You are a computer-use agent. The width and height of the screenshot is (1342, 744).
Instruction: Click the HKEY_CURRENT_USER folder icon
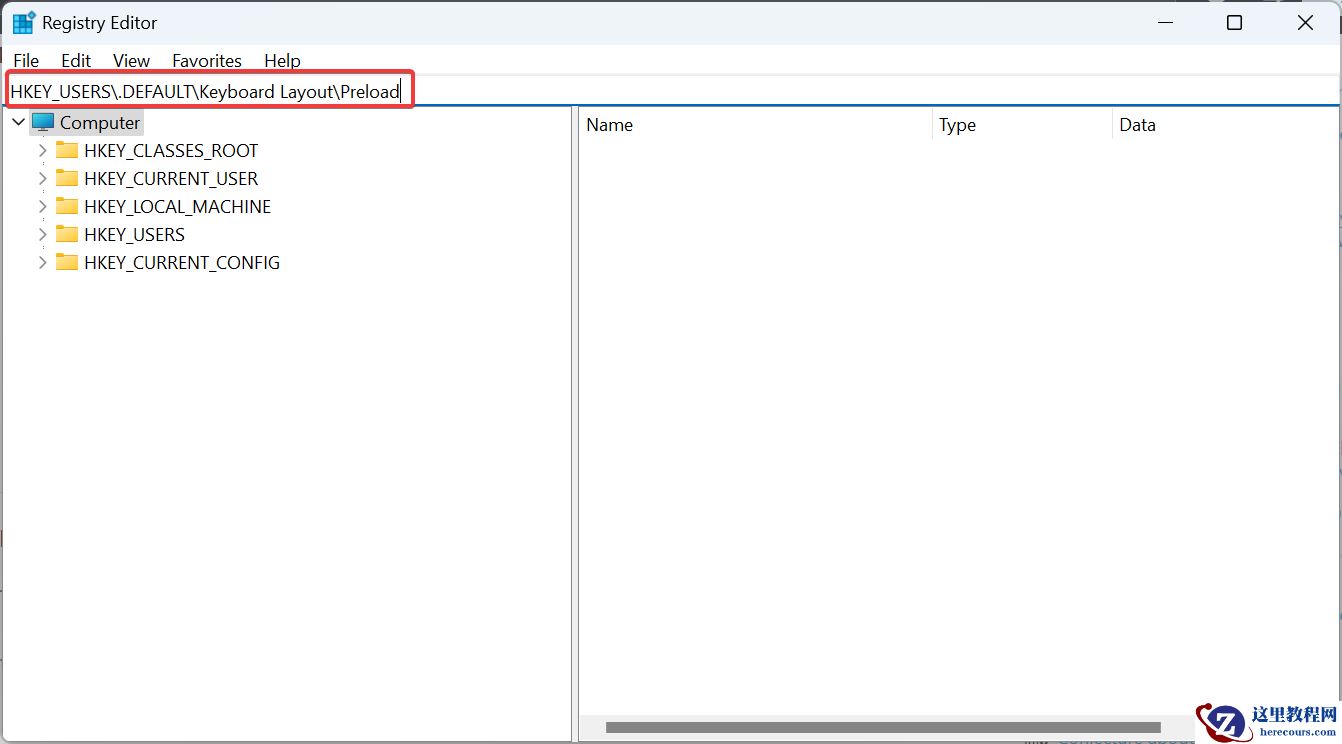(x=67, y=179)
